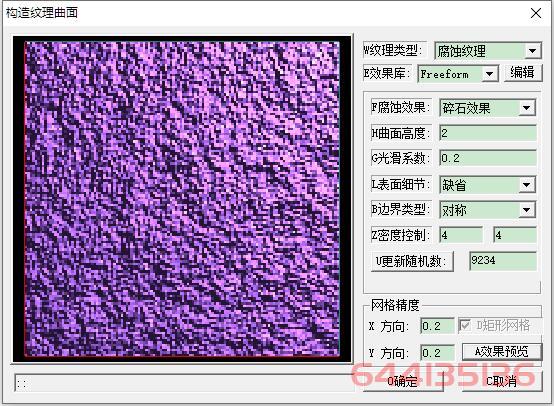This screenshot has width=554, height=406.
Task: Click the first Z密度控制 field
Action: [x=461, y=235]
